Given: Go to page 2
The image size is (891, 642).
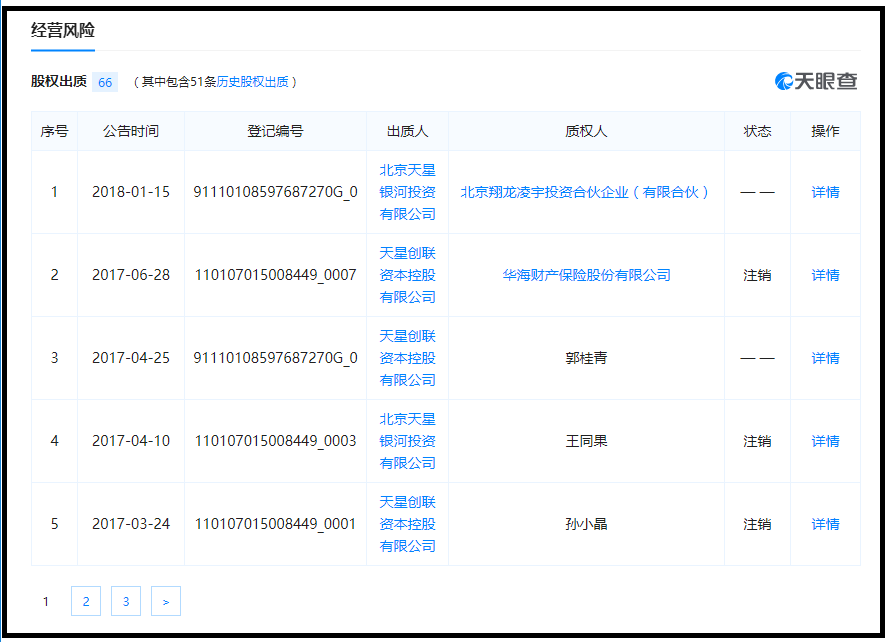Looking at the screenshot, I should click(86, 601).
